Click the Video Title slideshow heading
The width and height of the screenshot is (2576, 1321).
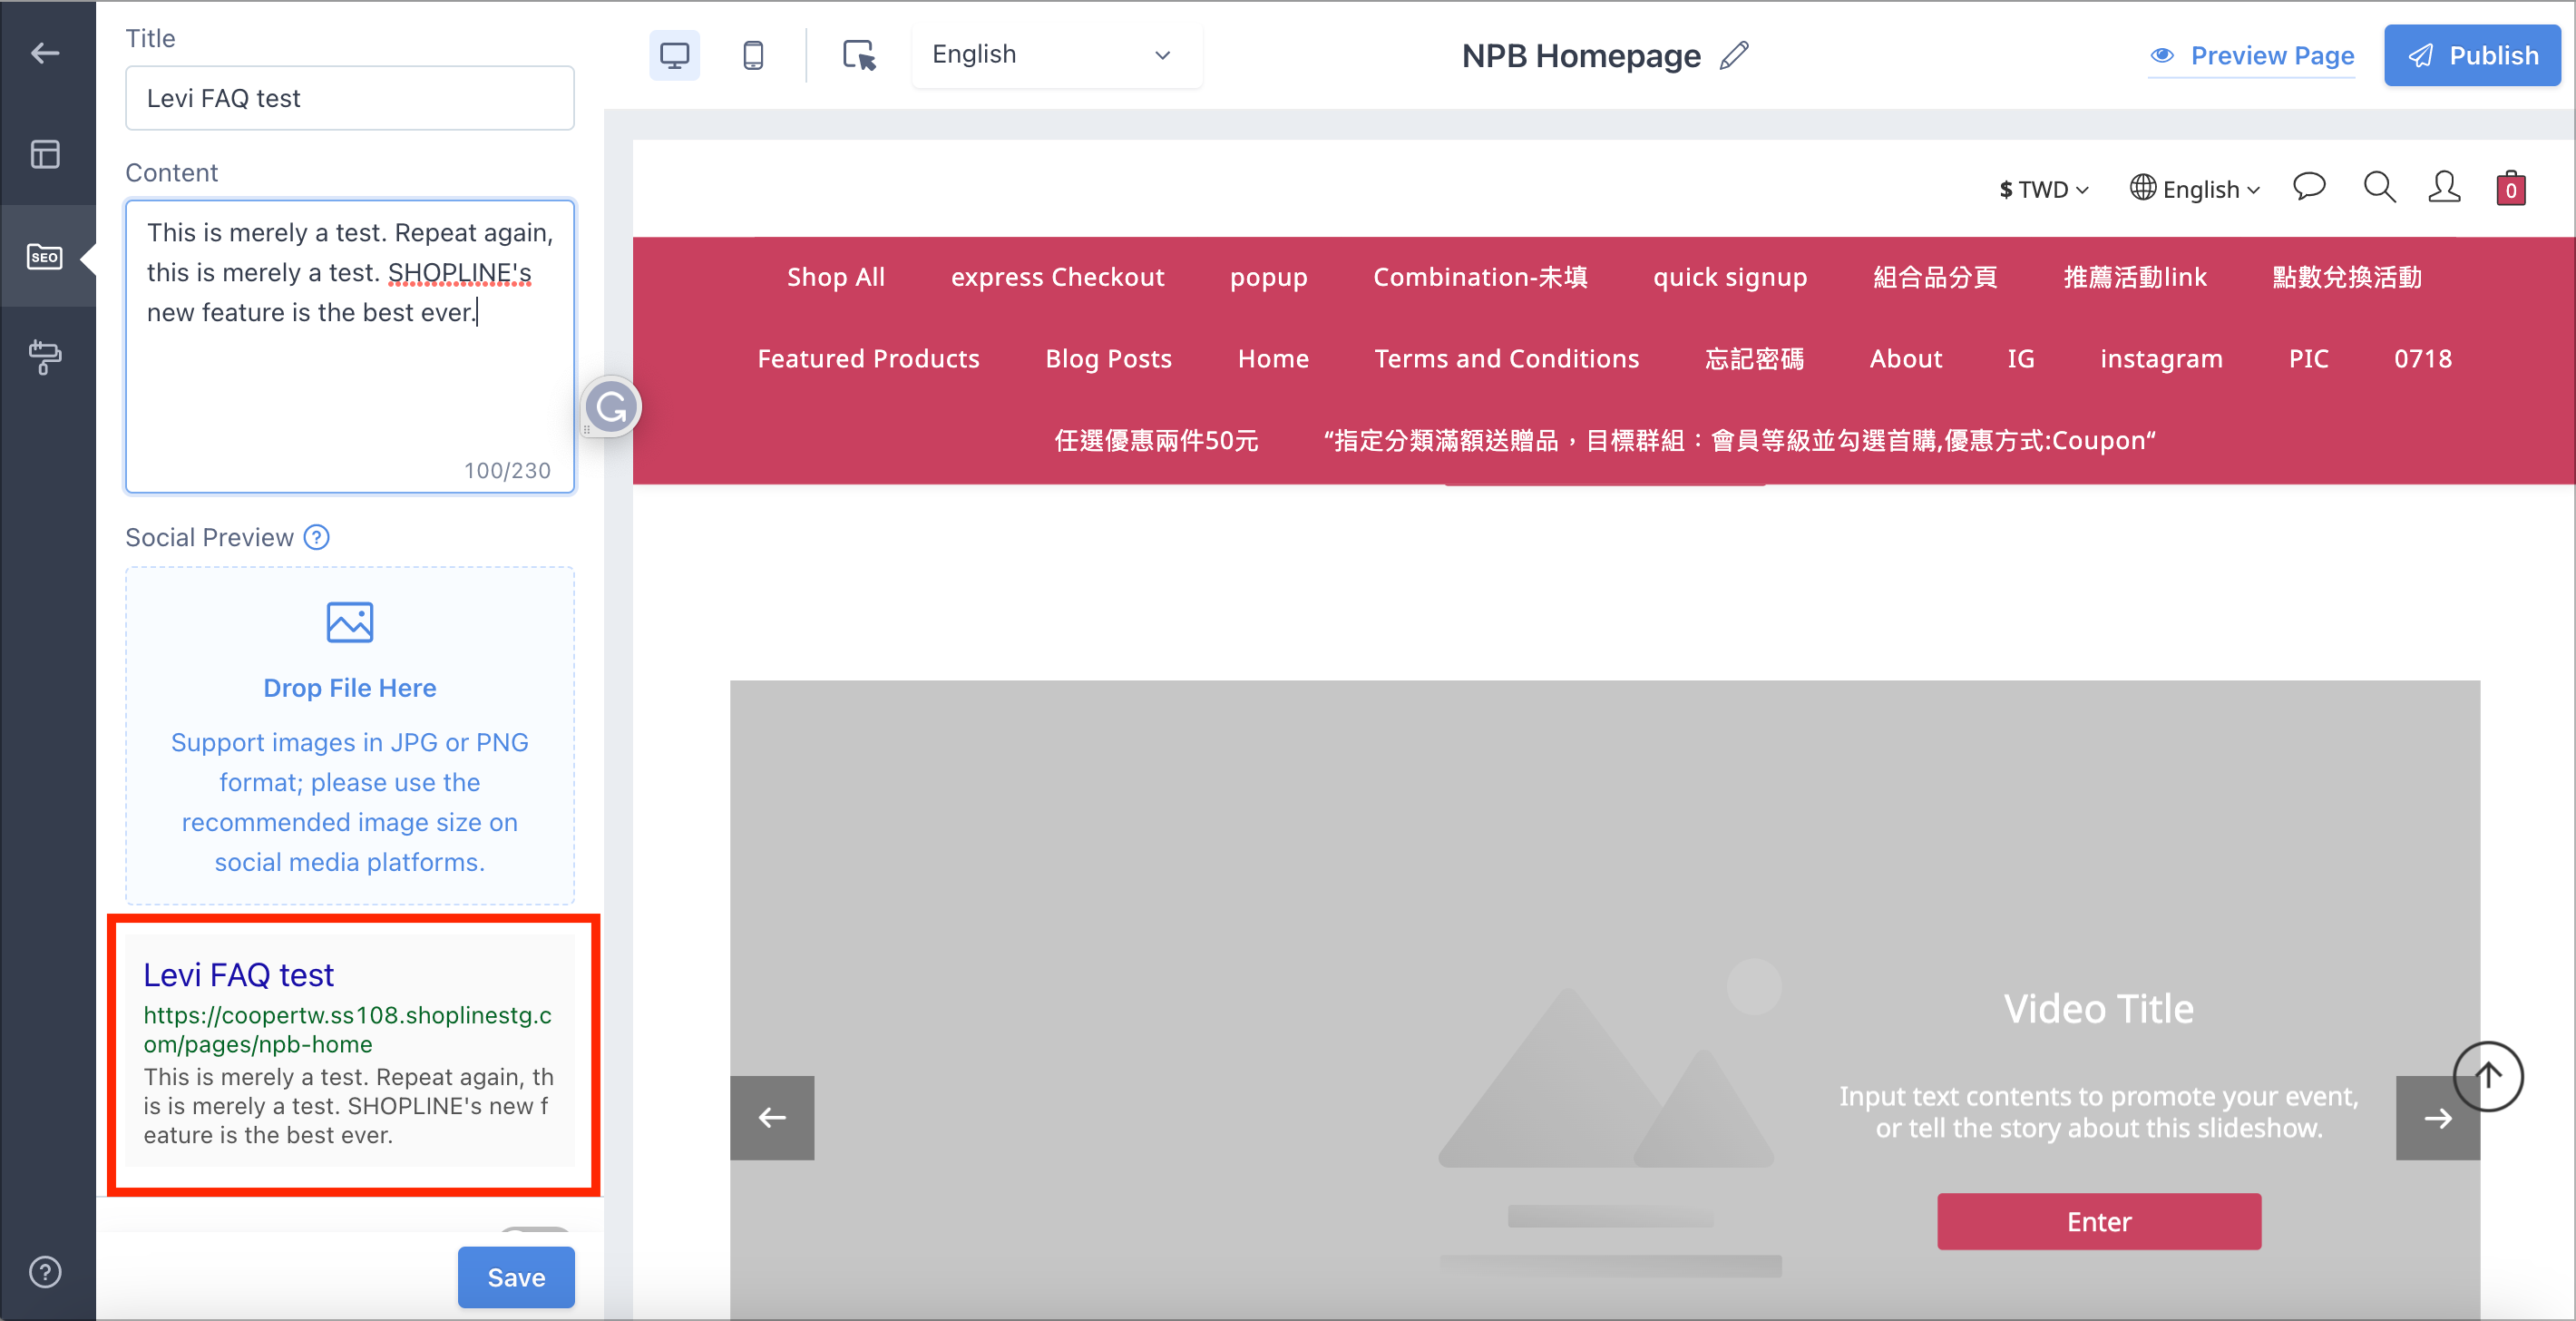point(2099,1009)
